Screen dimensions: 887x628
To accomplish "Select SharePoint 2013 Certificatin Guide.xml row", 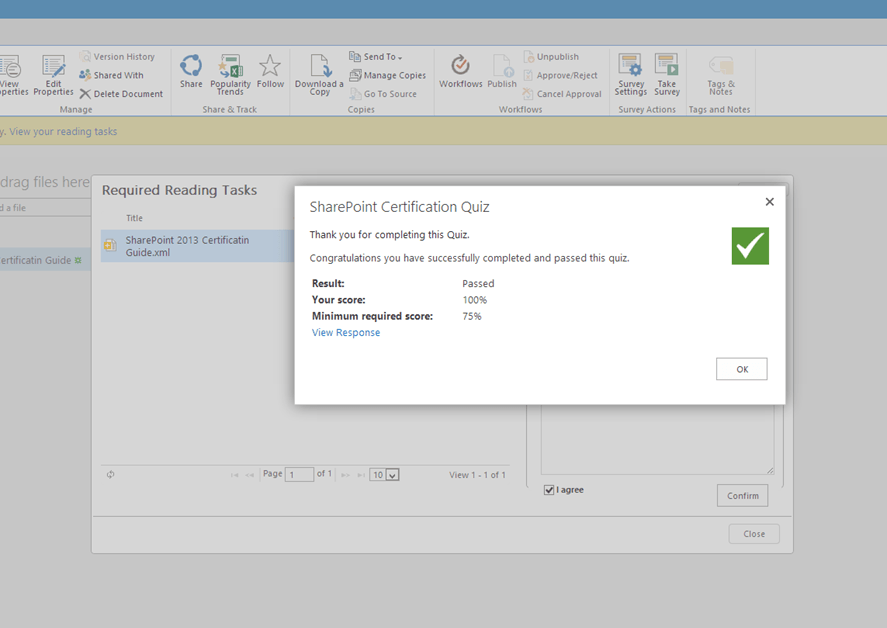I will click(198, 246).
